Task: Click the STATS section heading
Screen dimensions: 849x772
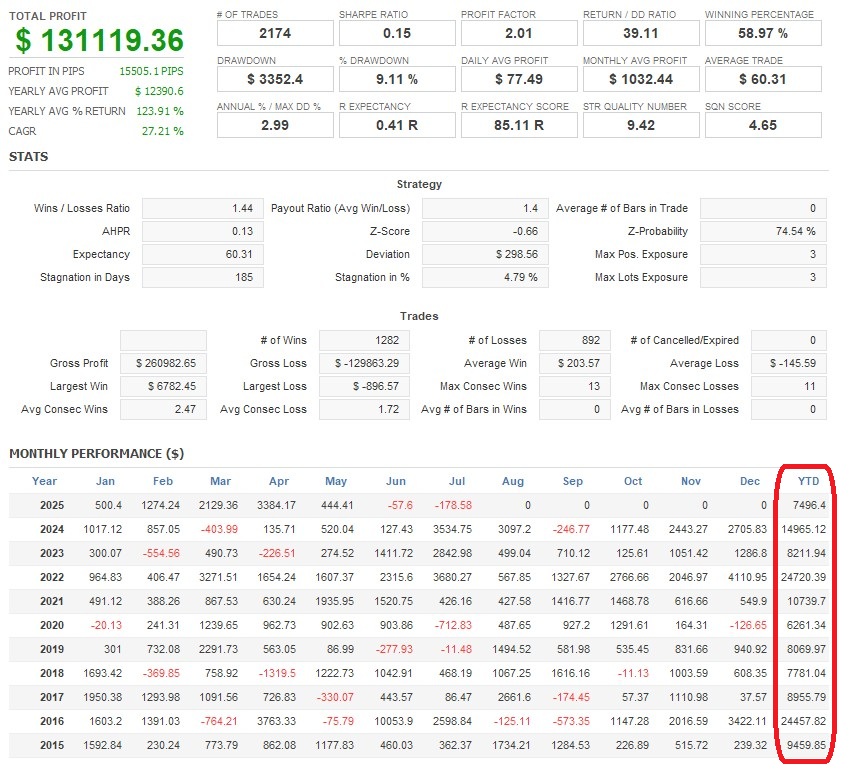Action: (x=29, y=157)
